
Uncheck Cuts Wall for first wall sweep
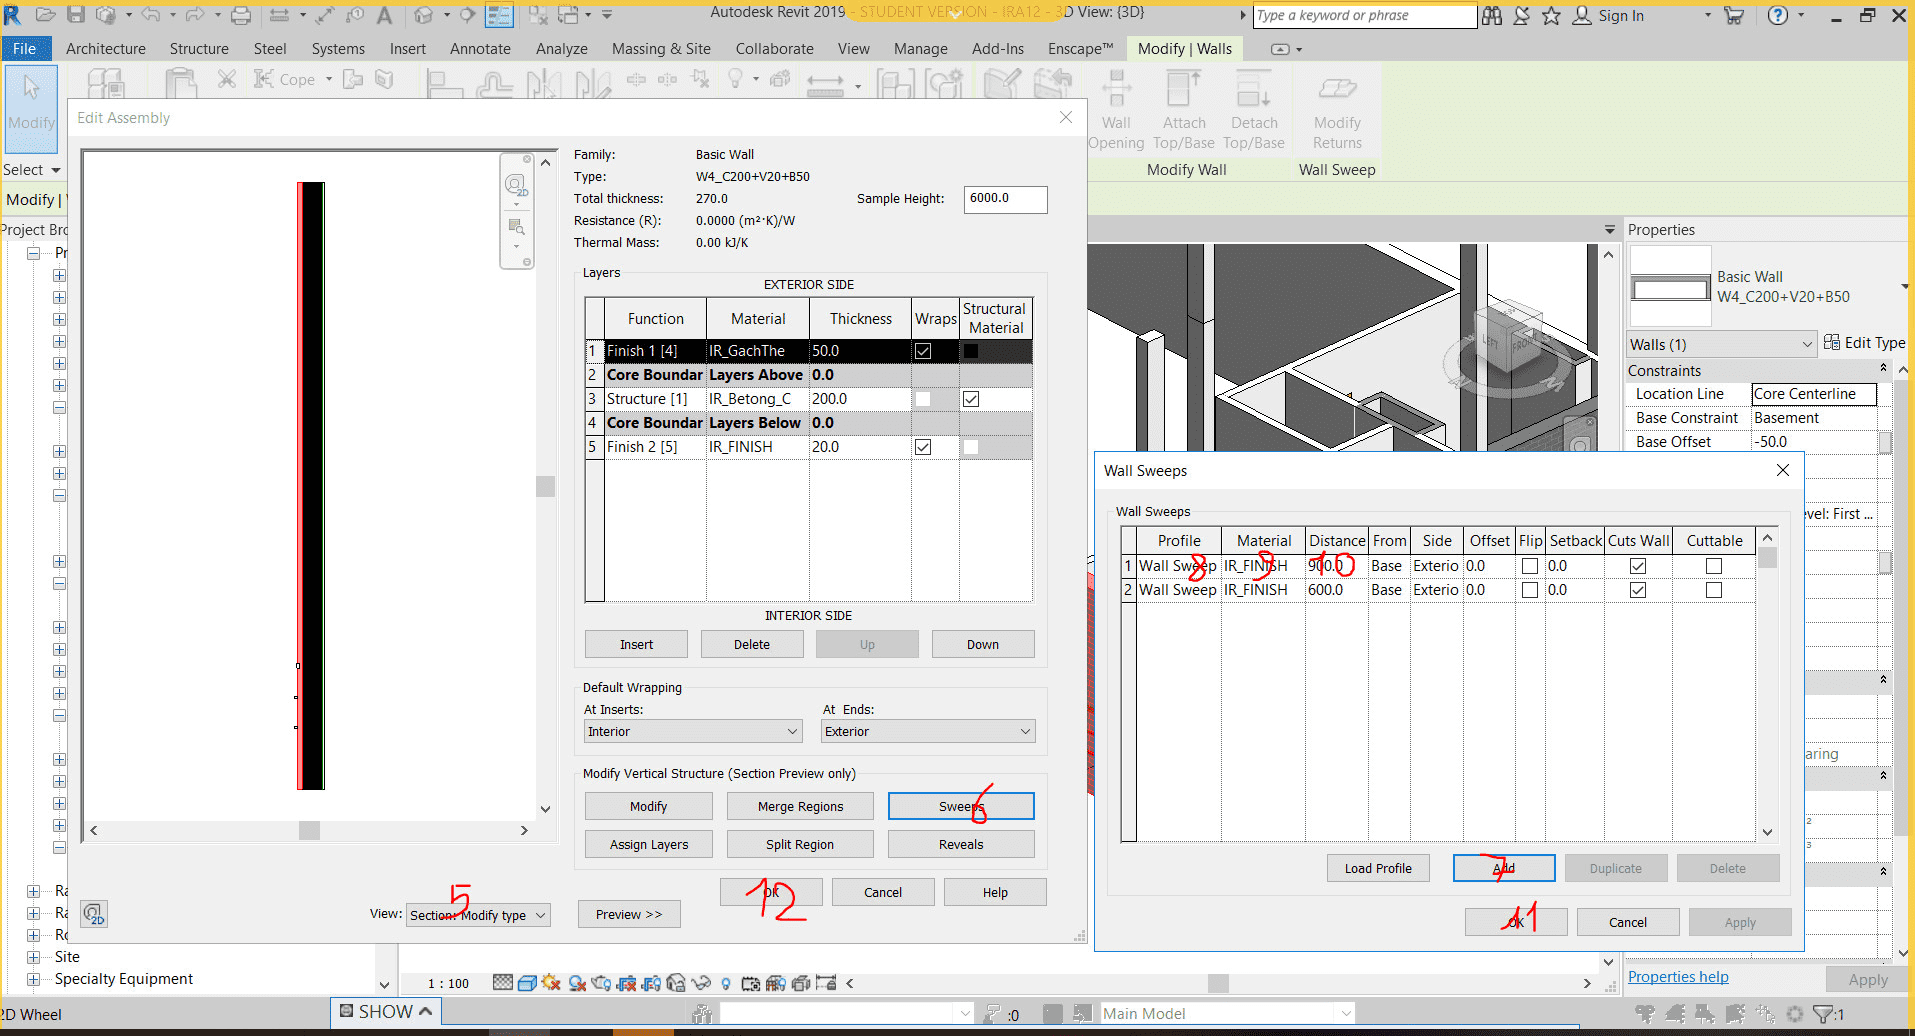pos(1638,566)
